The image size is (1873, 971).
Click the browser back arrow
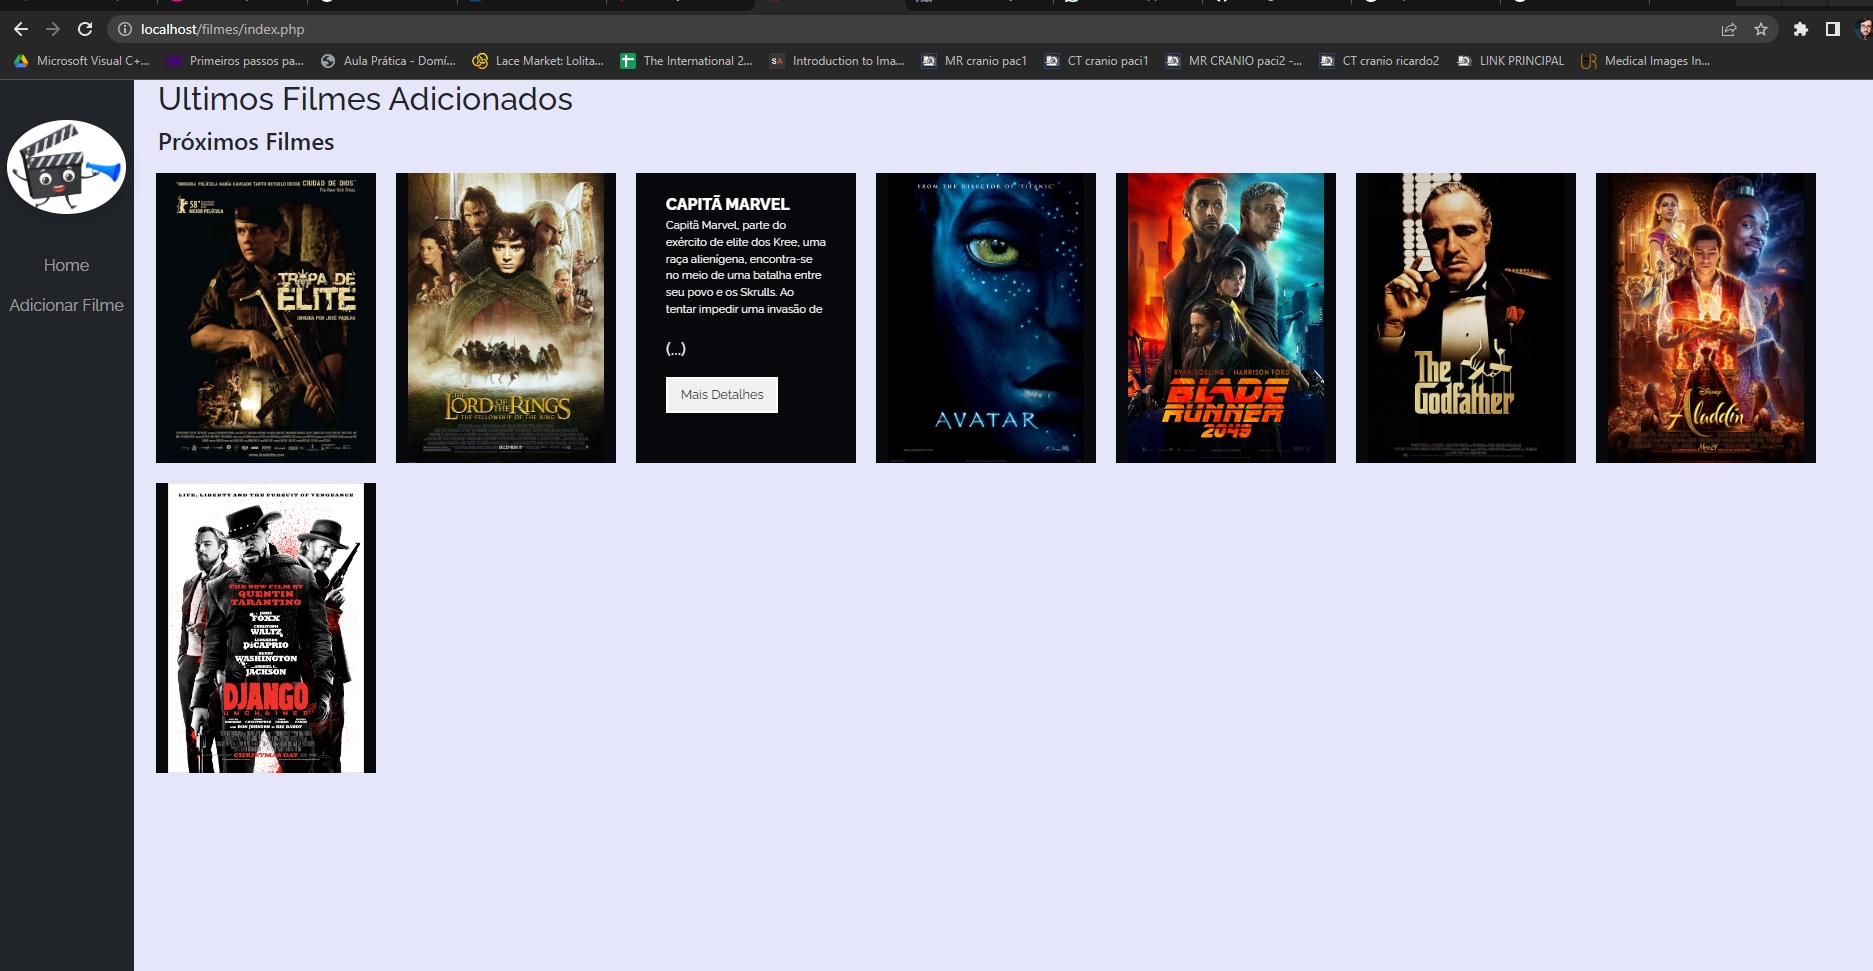20,29
